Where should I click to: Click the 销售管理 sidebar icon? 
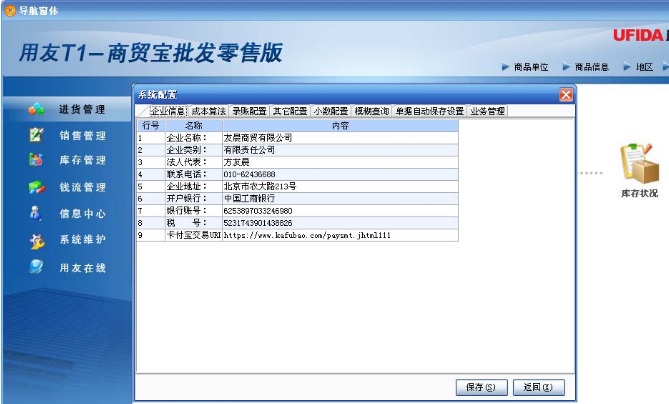[x=36, y=135]
